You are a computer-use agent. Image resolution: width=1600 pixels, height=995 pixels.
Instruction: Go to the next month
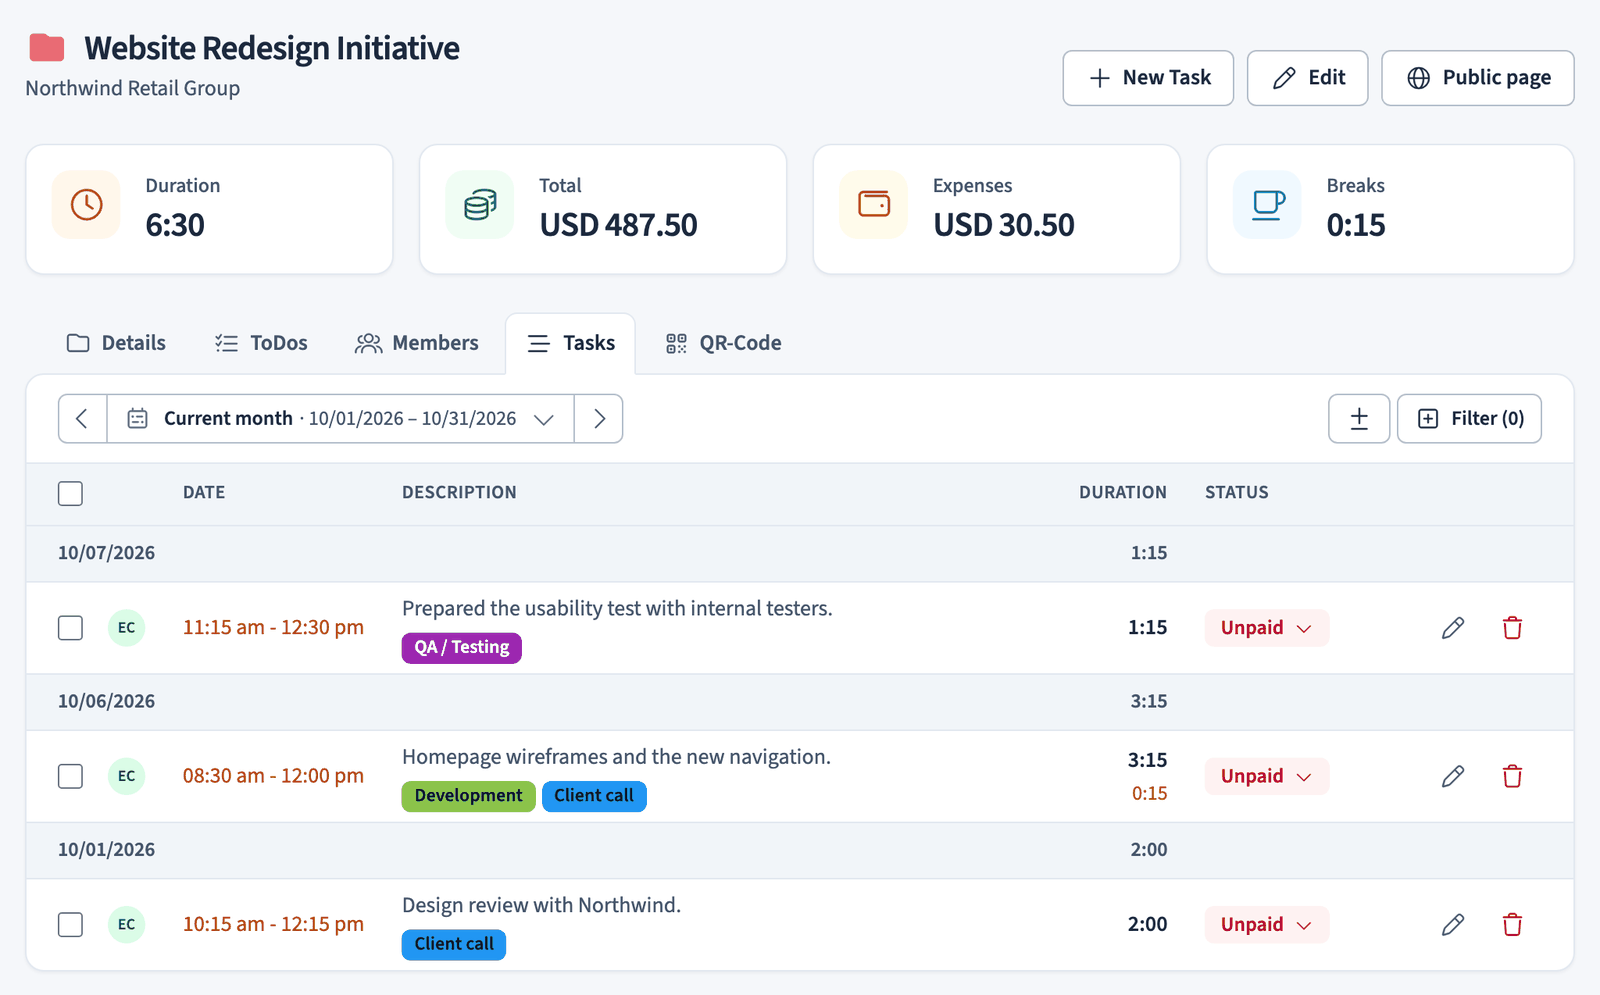coord(599,419)
